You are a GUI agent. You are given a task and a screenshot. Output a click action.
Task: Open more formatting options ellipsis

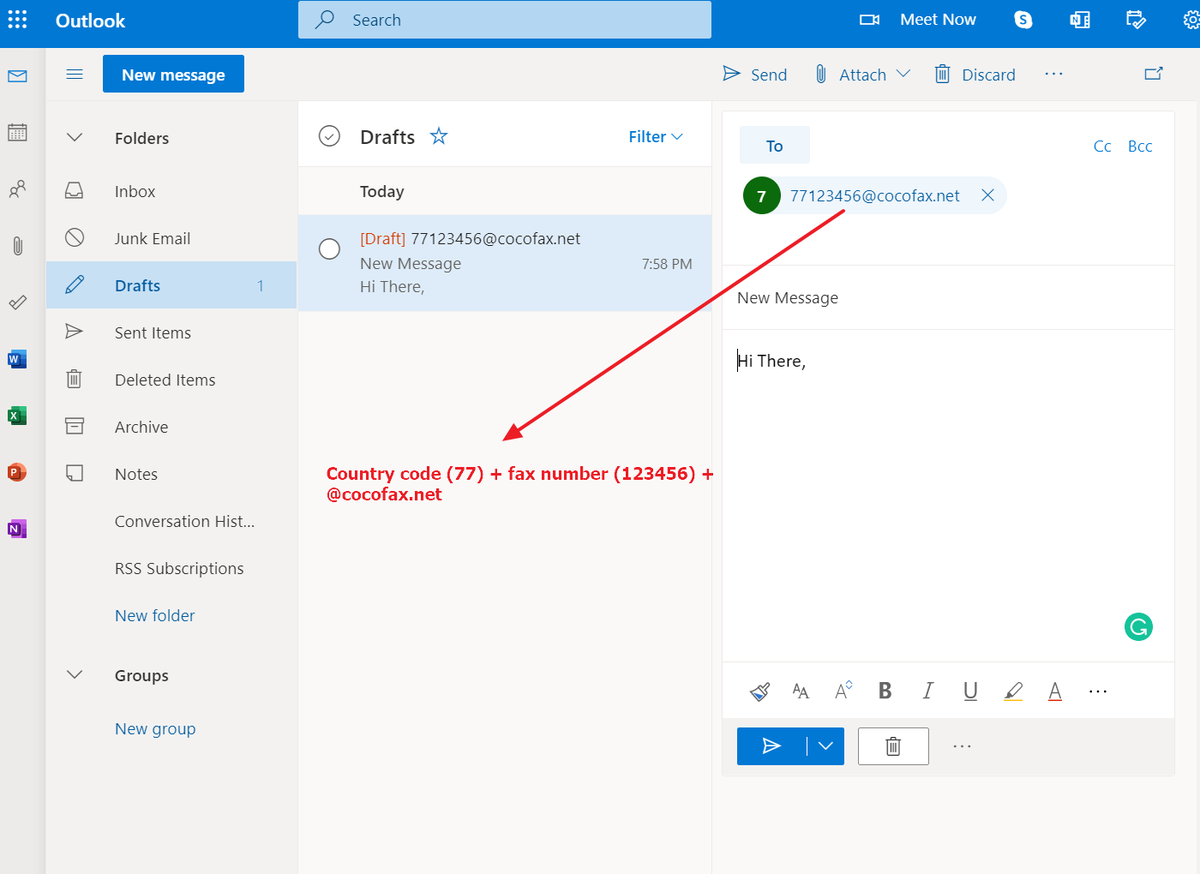click(1097, 691)
